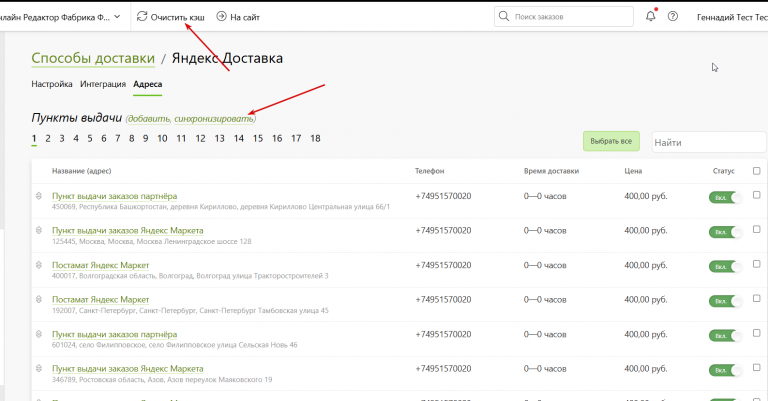Check the Ленинградское шоссе 128 row checkbox
Screen dimensions: 768x401
(x=757, y=229)
